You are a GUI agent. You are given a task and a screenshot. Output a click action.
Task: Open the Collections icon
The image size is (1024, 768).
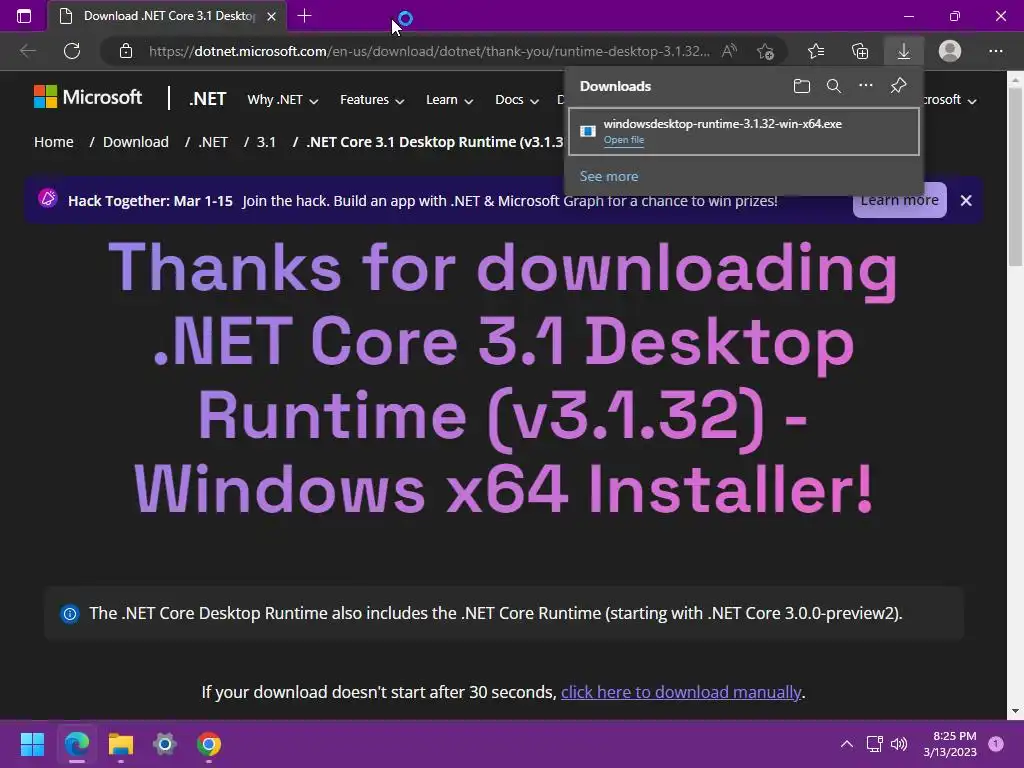pyautogui.click(x=860, y=51)
